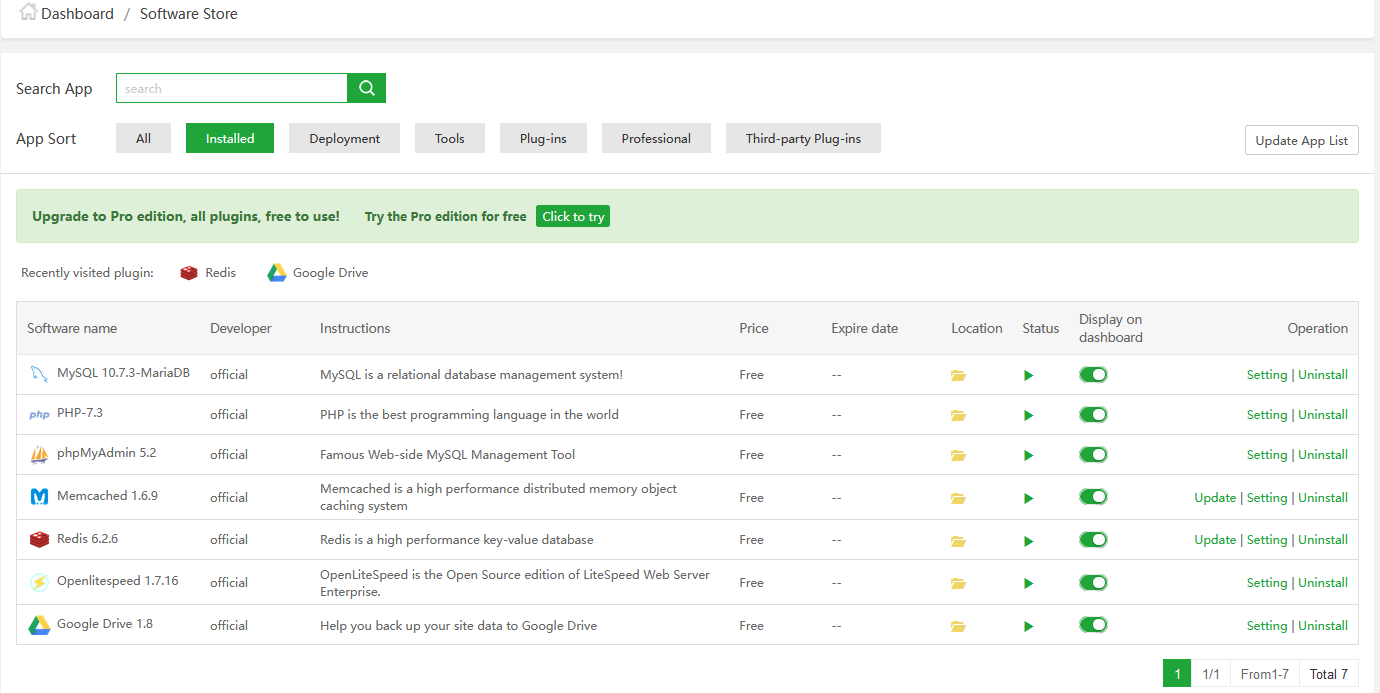The width and height of the screenshot is (1380, 693).
Task: Click the phpMyAdmin folder location icon
Action: (958, 455)
